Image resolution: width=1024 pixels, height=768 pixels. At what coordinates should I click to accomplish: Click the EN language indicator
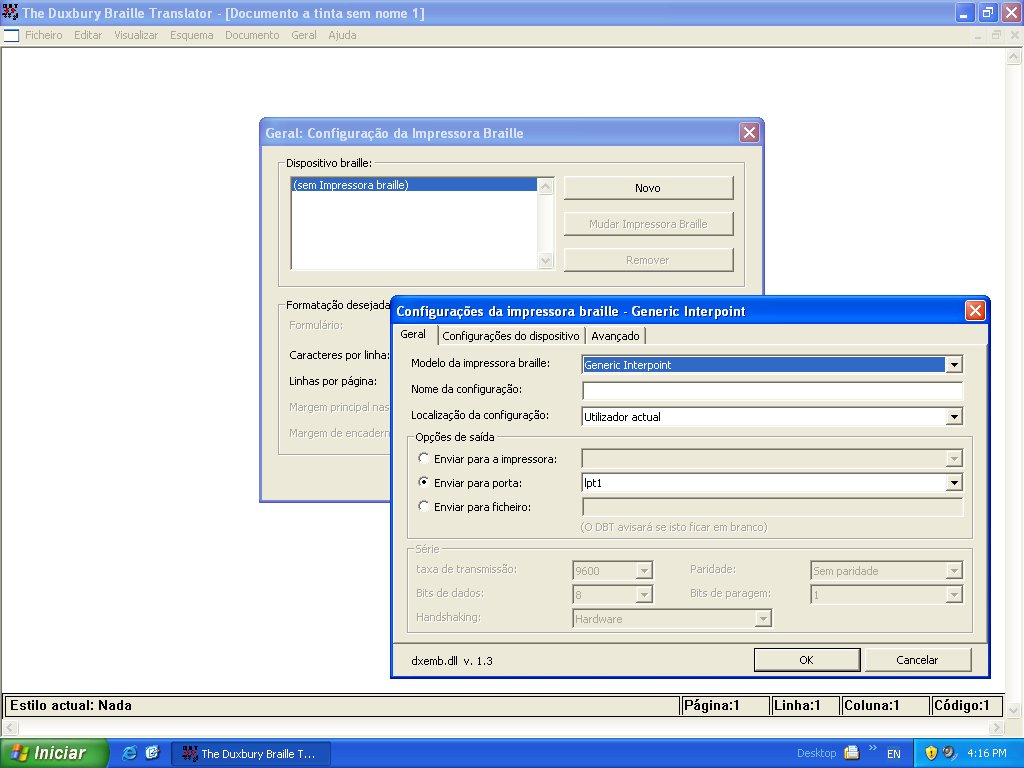893,754
